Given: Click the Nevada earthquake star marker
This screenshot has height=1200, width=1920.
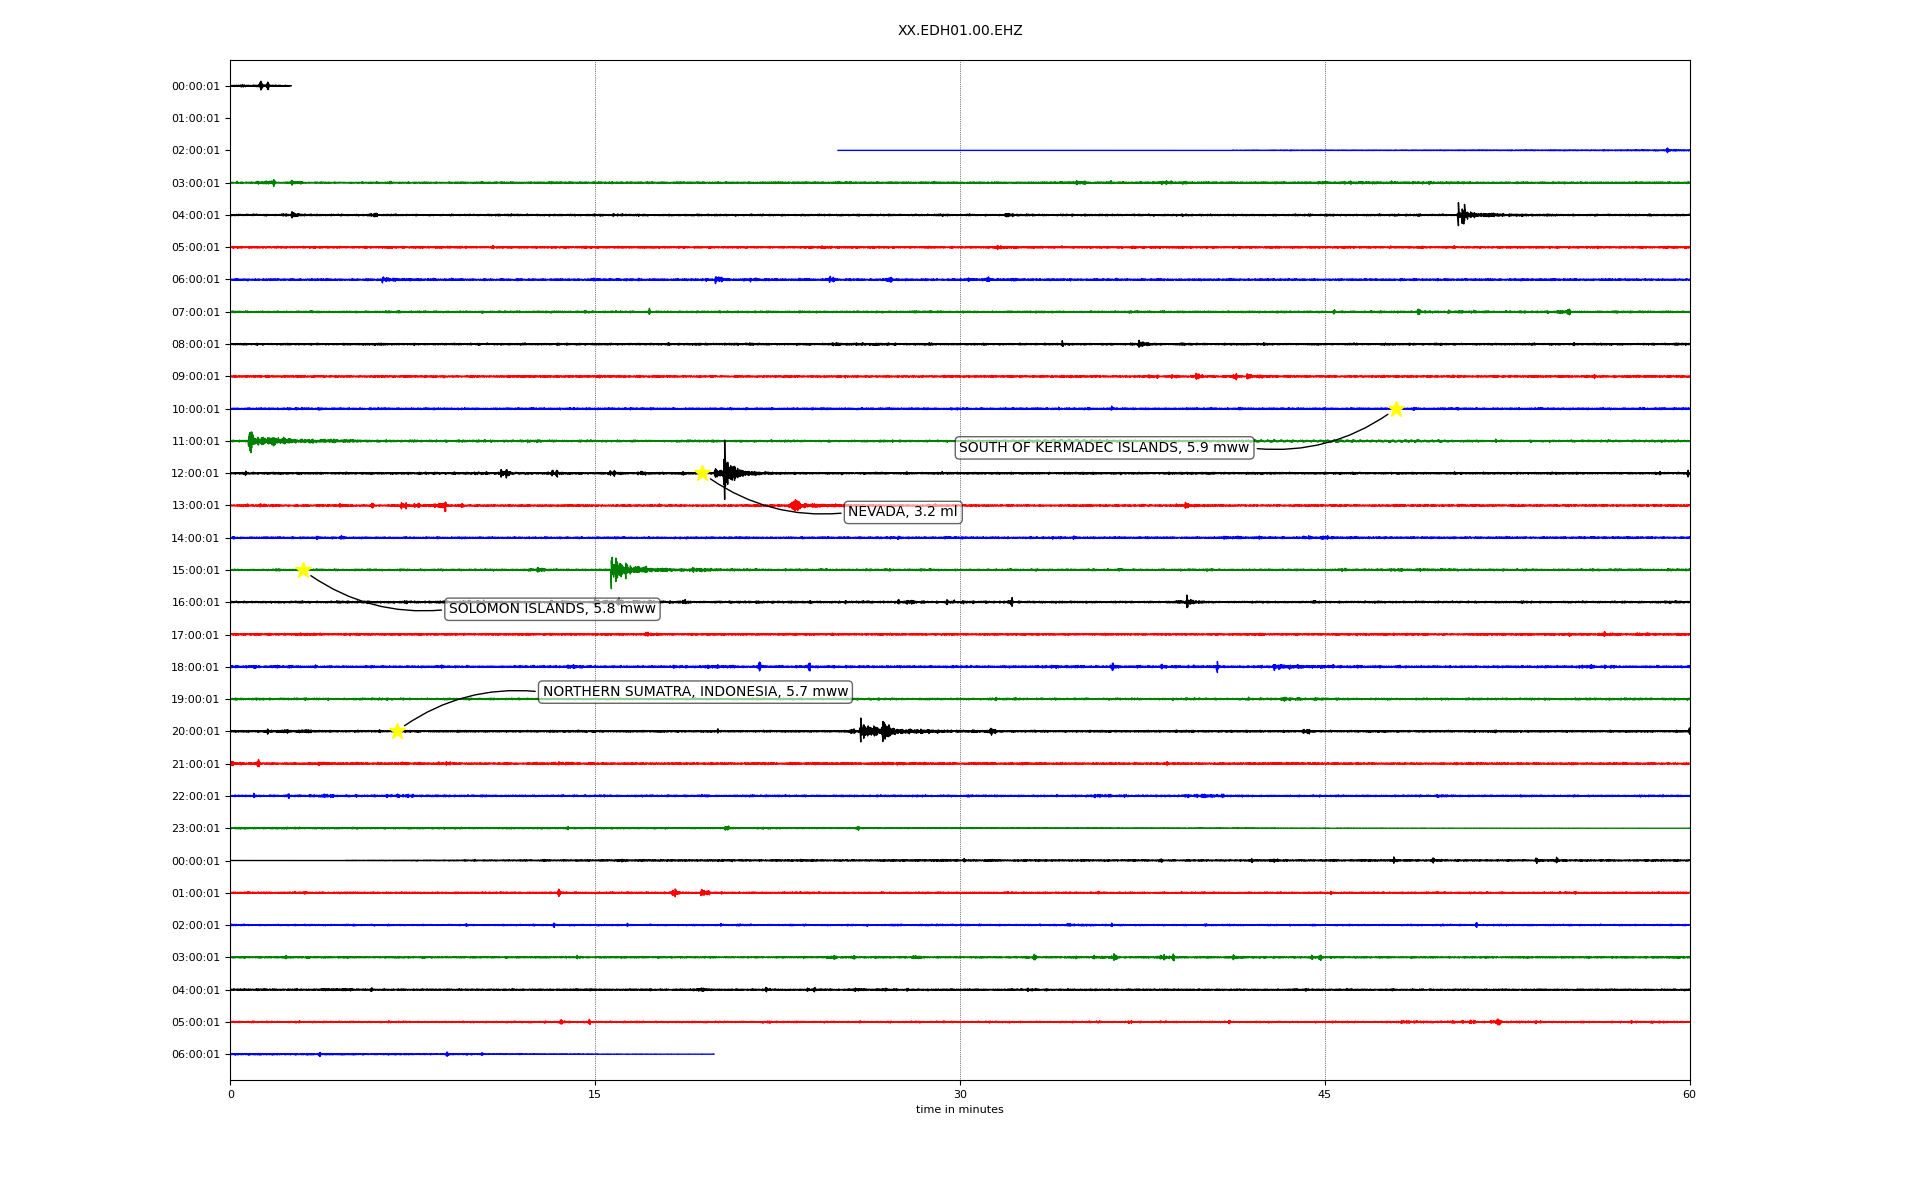Looking at the screenshot, I should [x=702, y=473].
